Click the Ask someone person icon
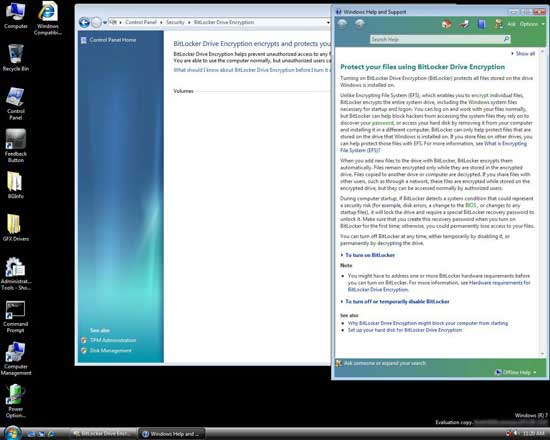This screenshot has height=440, width=550. [x=498, y=24]
